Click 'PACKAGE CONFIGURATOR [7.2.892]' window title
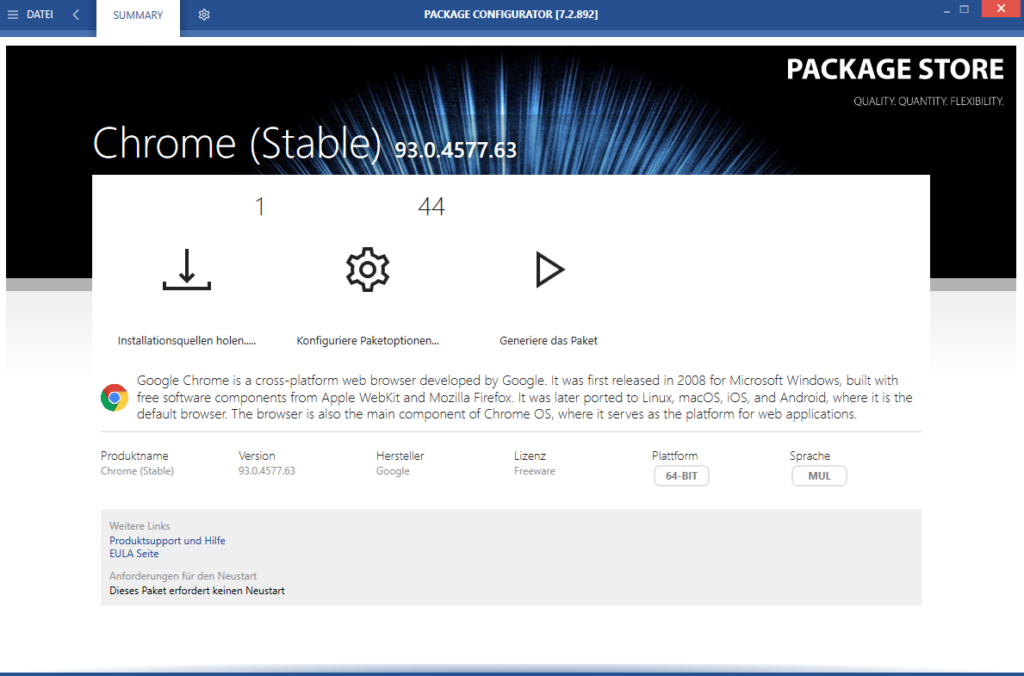Image resolution: width=1024 pixels, height=676 pixels. click(x=511, y=14)
